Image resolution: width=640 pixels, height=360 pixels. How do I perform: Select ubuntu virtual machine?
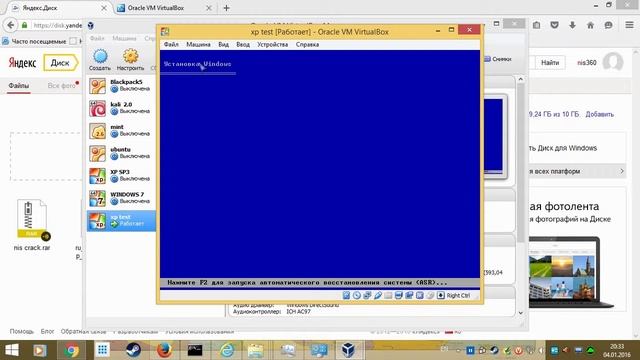(x=121, y=153)
